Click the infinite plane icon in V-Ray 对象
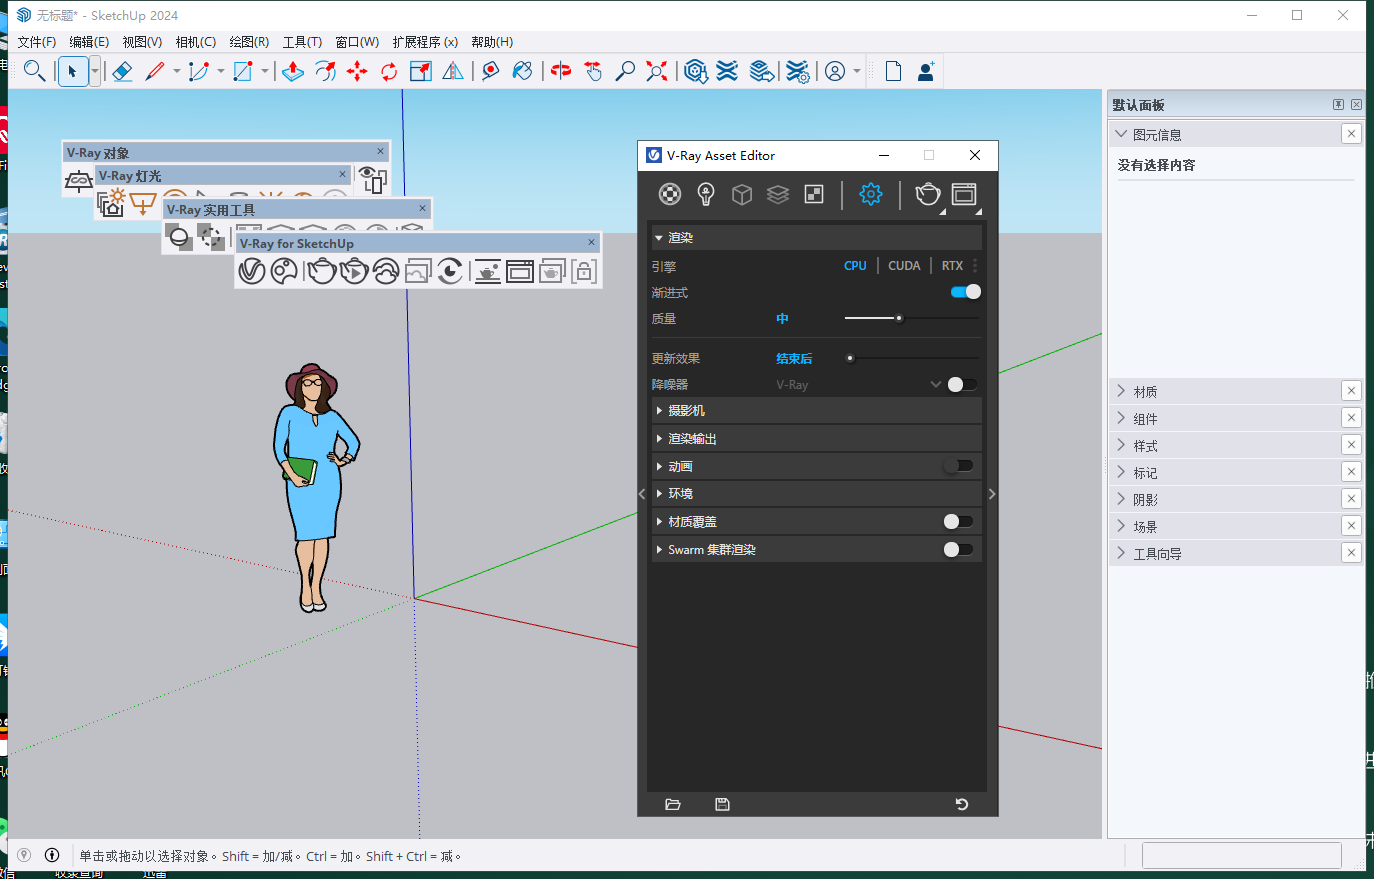 click(78, 180)
